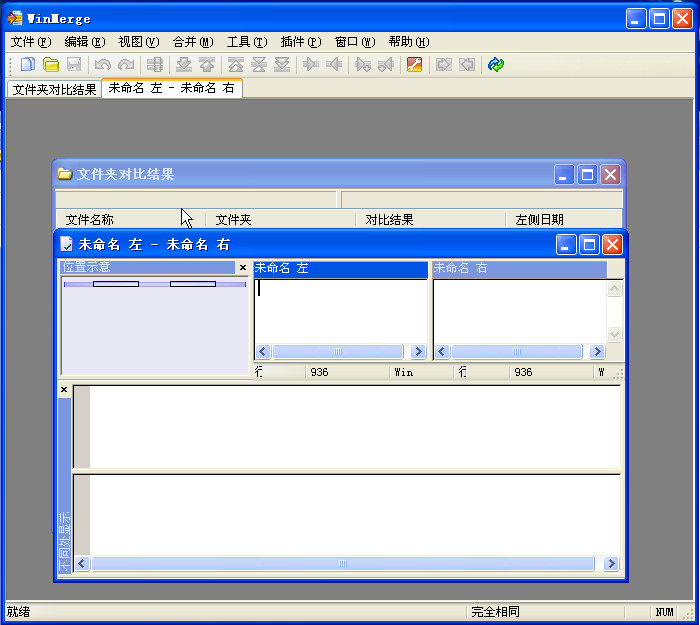Create a new blank document from the toolbar

(x=28, y=65)
